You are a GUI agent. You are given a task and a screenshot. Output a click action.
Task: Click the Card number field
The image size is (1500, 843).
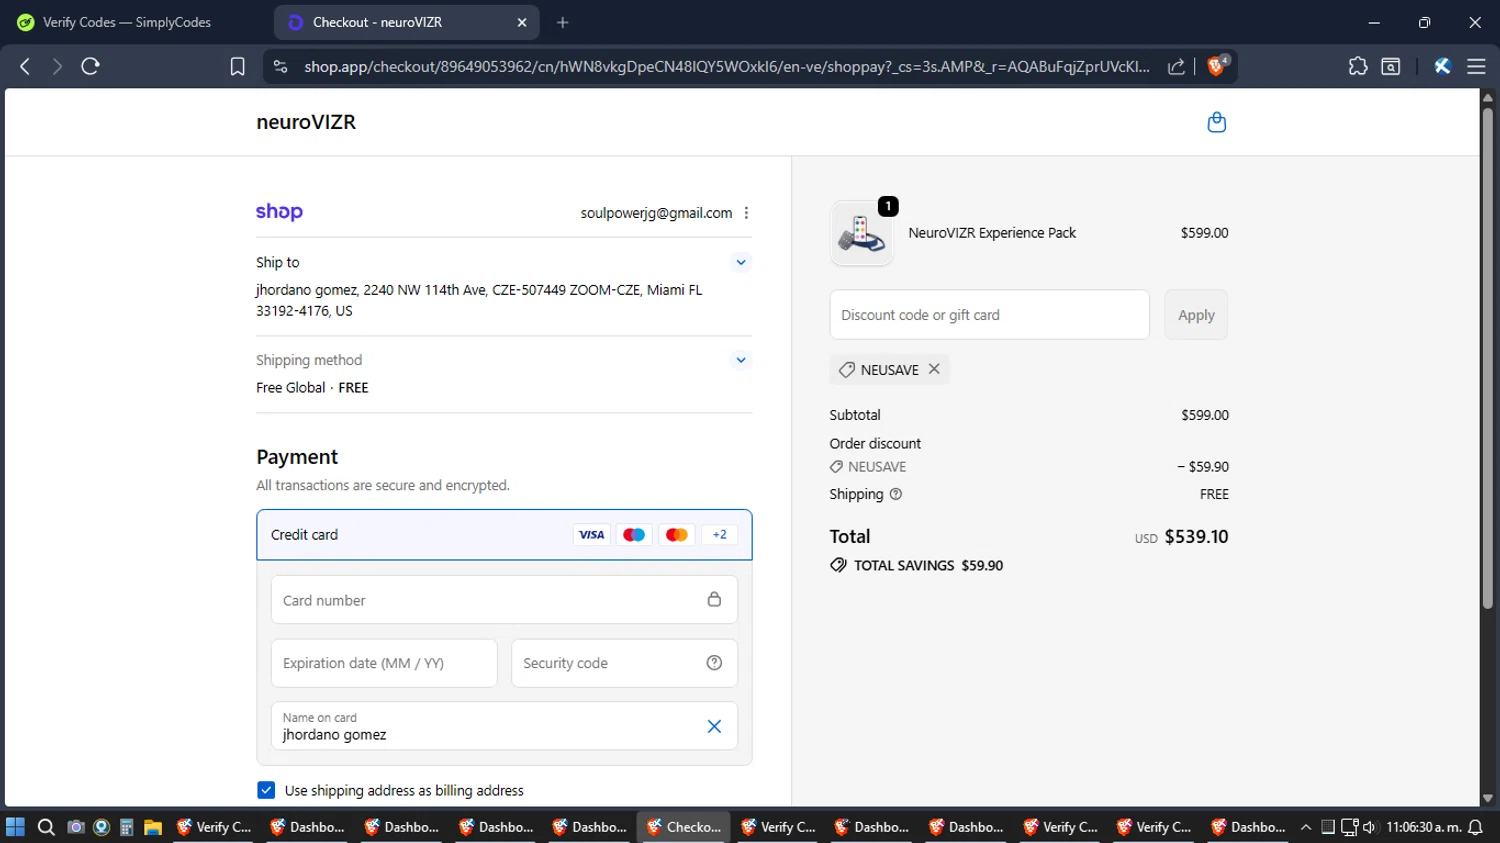[504, 600]
